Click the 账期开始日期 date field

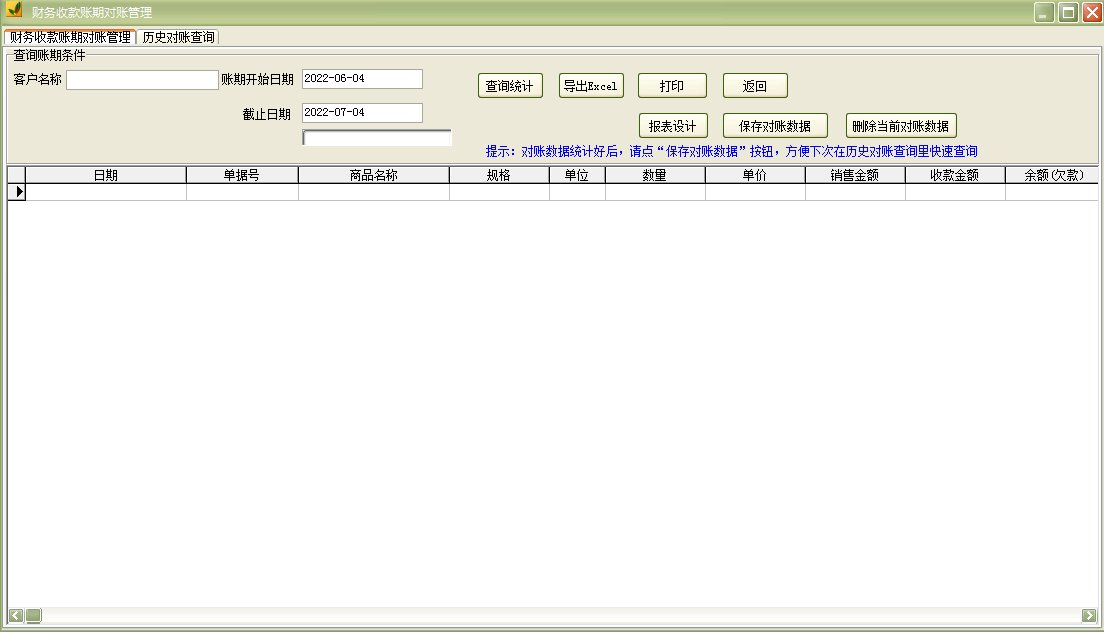(363, 79)
